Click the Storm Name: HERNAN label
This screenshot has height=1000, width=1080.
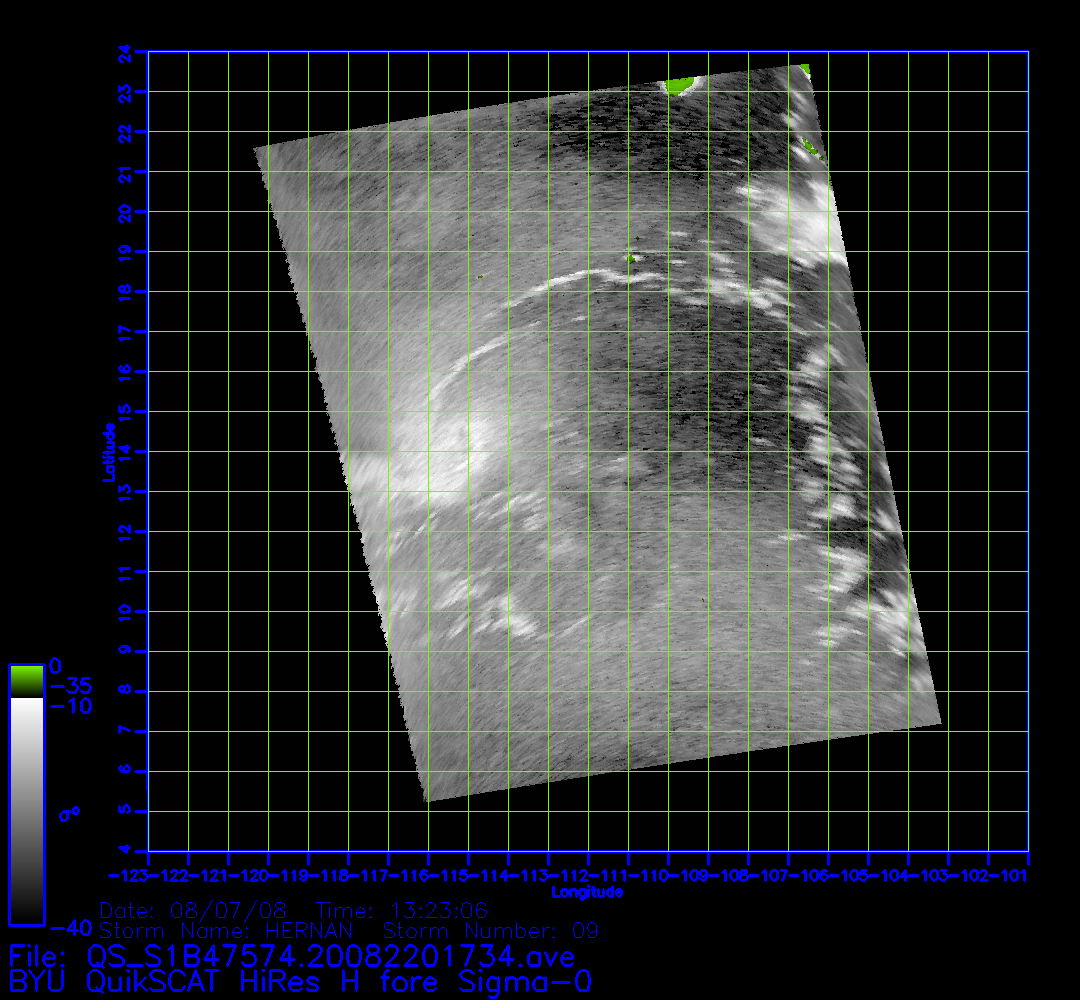(x=226, y=932)
